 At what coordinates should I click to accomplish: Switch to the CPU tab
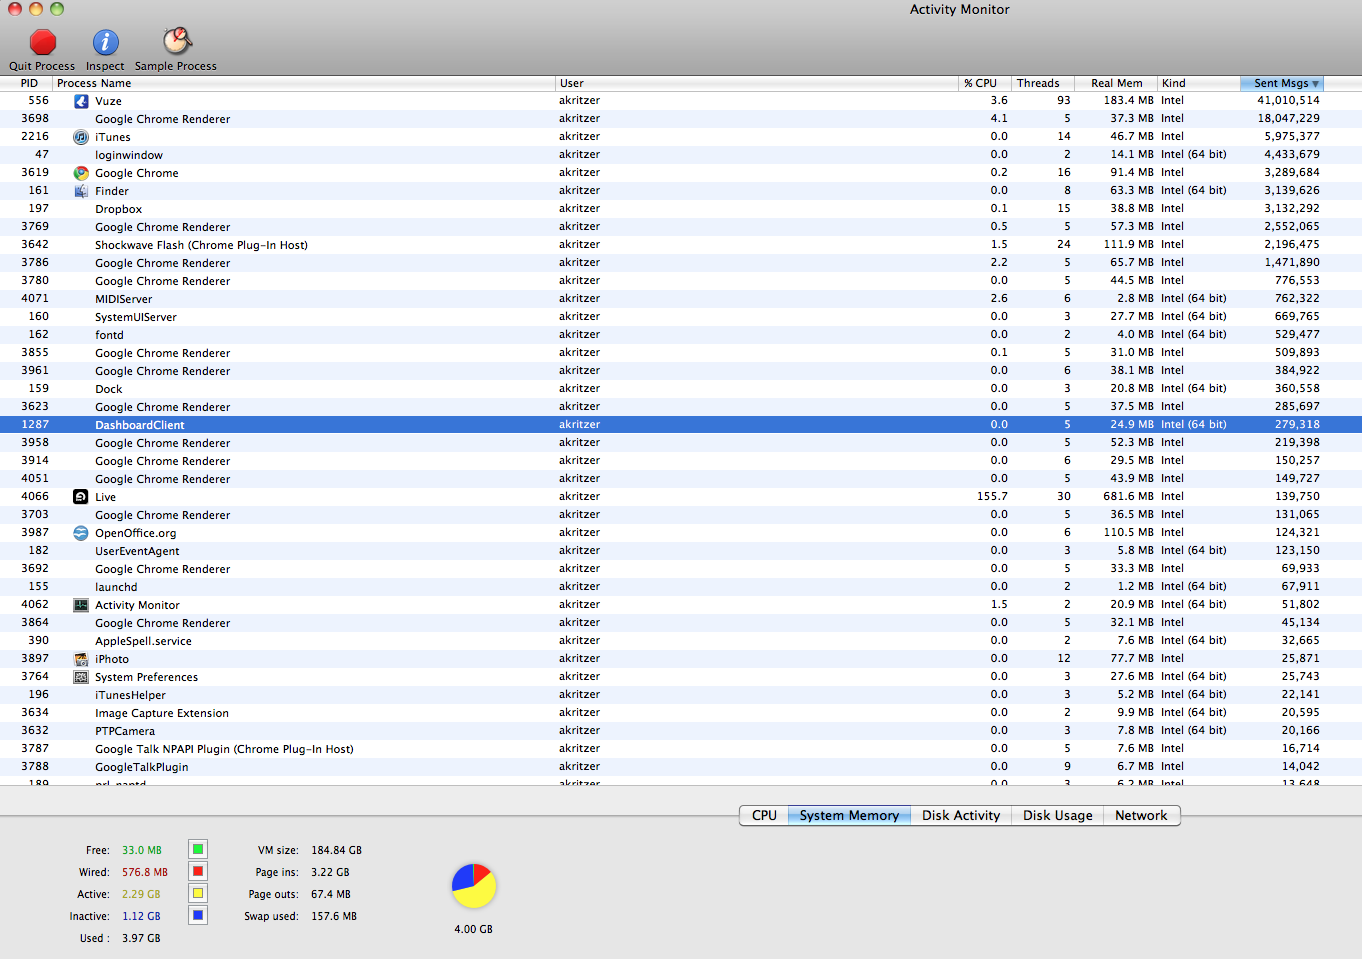[764, 815]
